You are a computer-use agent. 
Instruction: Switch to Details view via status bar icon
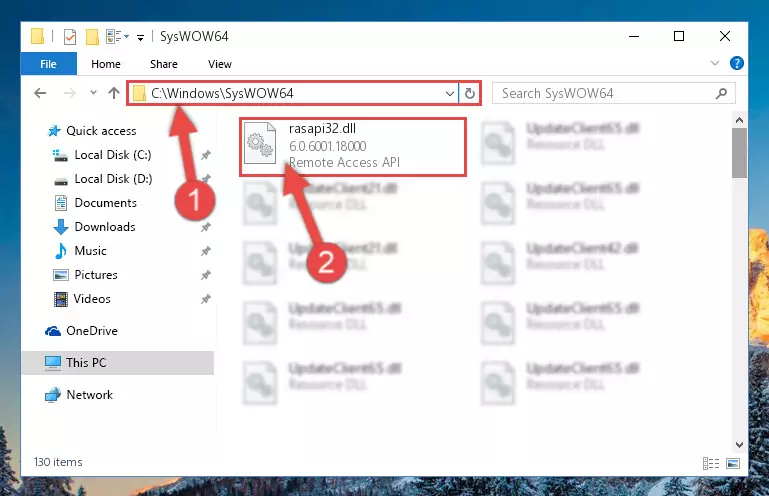711,463
